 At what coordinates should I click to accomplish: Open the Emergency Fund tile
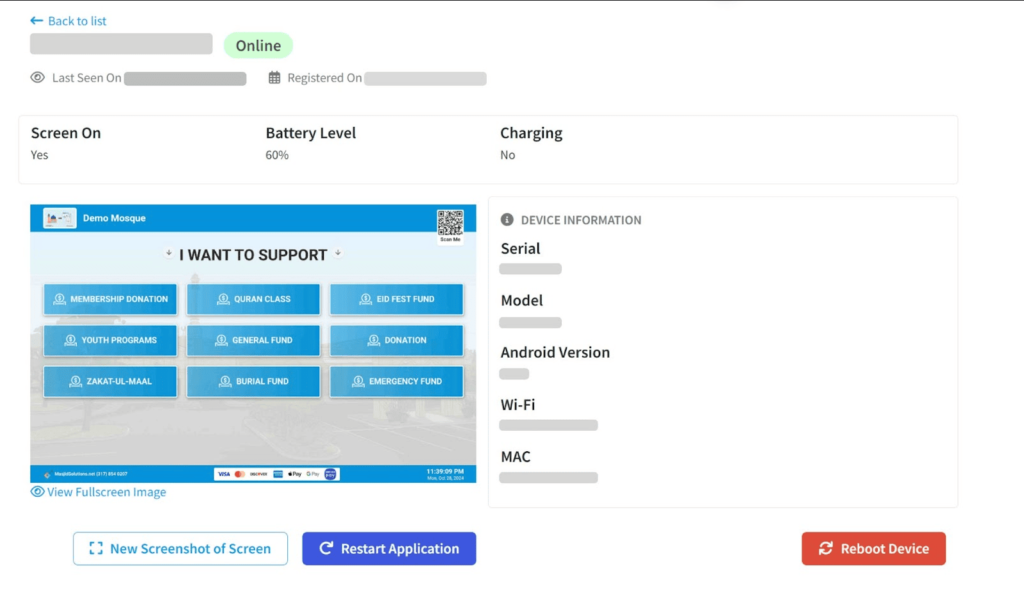click(396, 381)
